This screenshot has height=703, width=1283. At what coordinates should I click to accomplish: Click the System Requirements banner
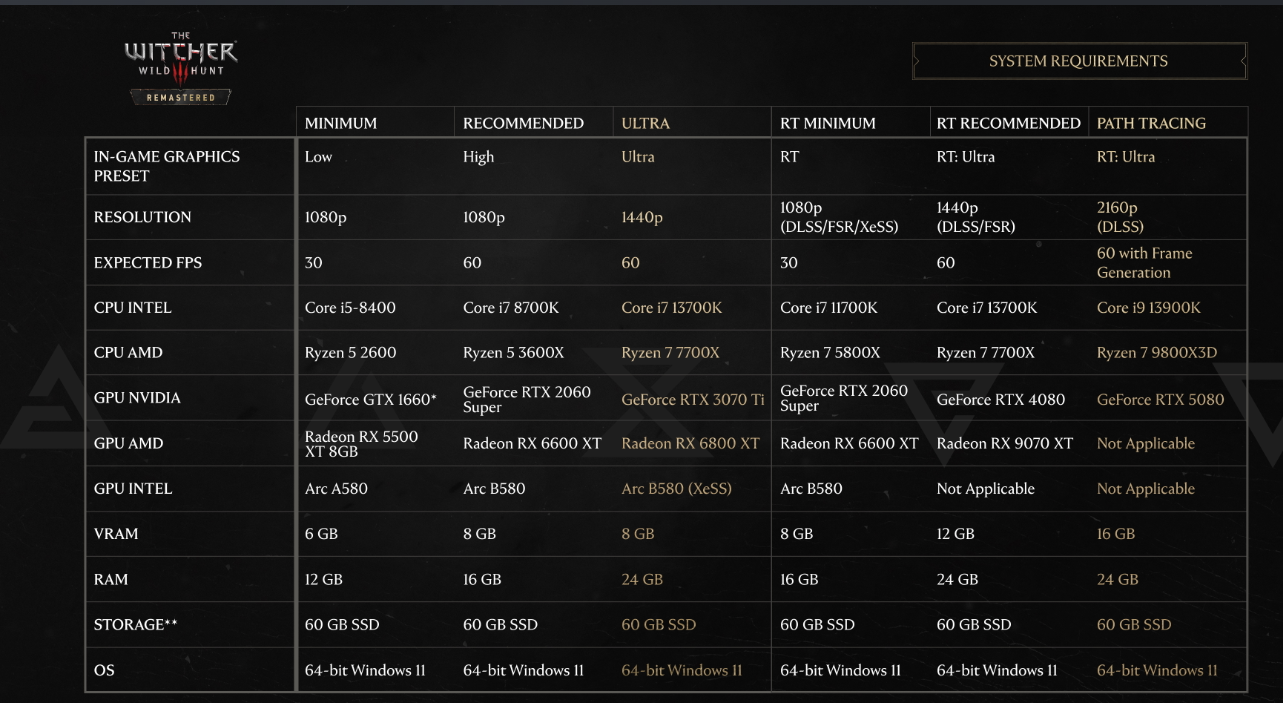(x=1079, y=61)
